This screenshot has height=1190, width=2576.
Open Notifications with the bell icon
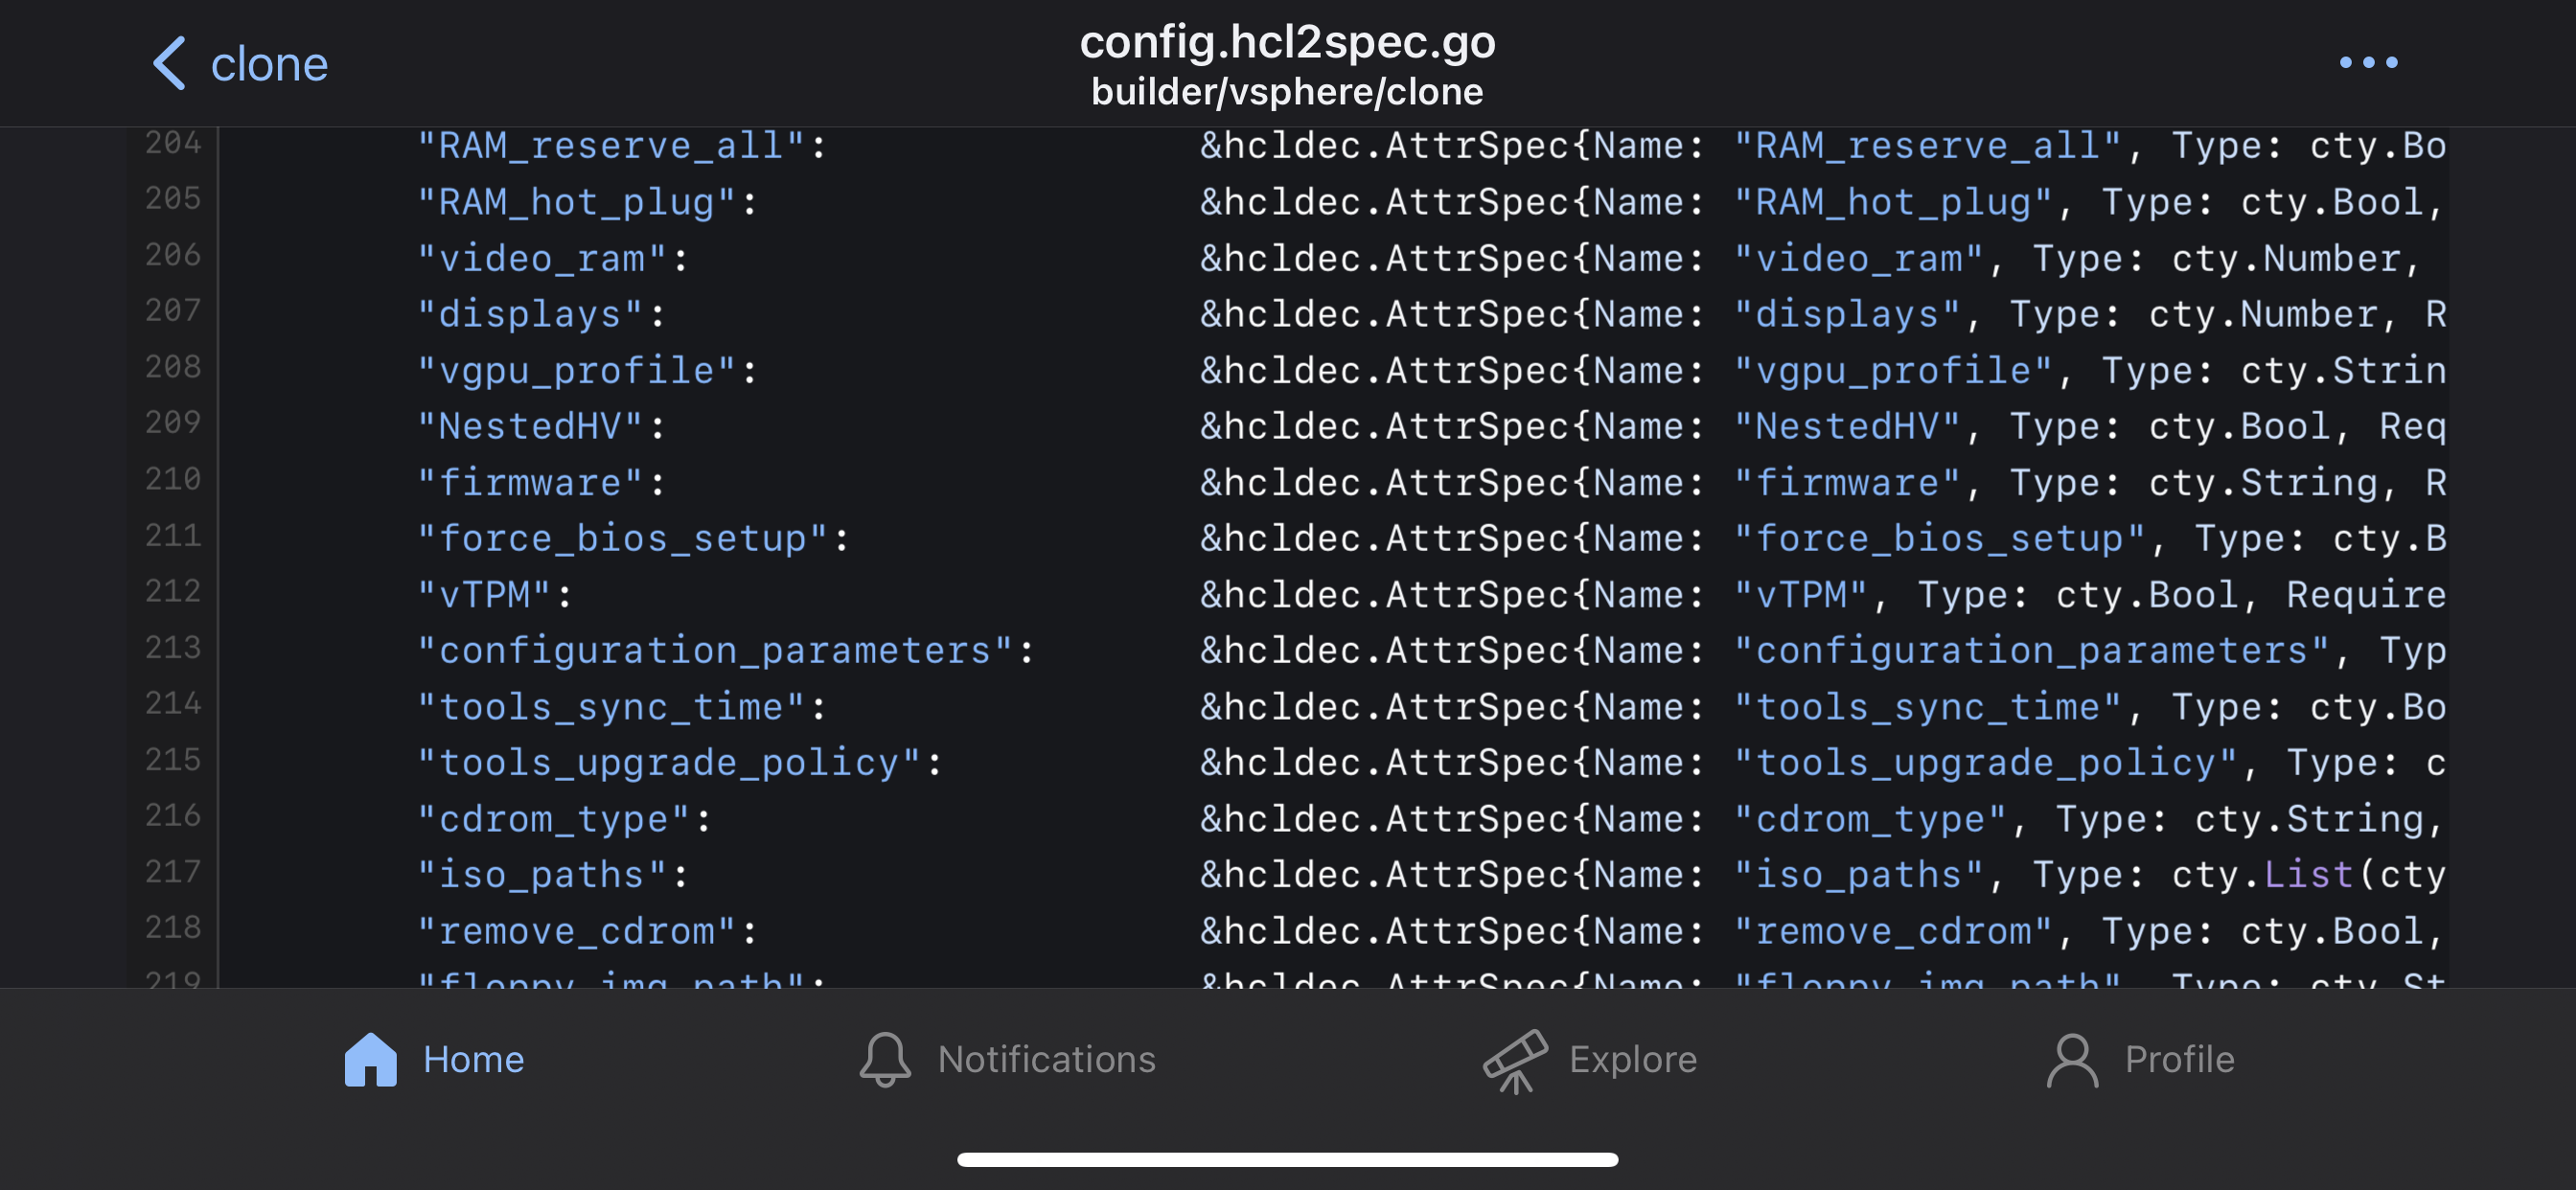tap(884, 1058)
